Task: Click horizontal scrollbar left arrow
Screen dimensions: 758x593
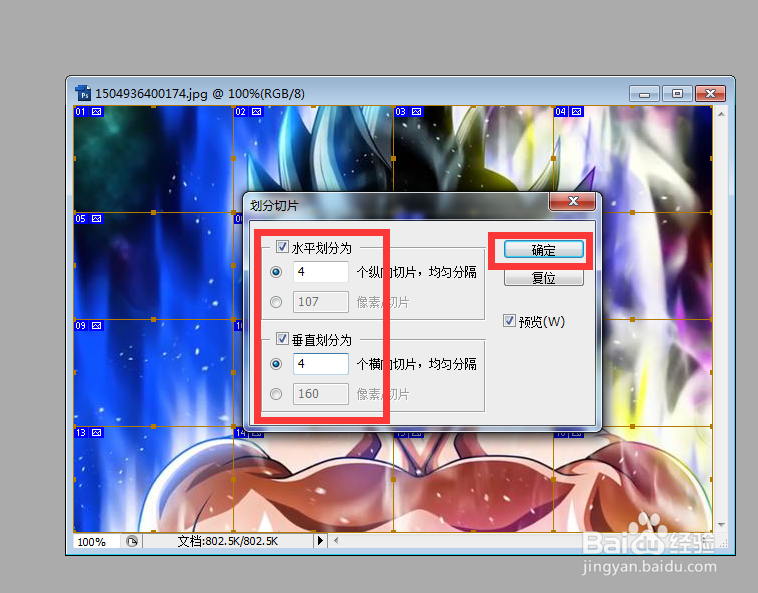Action: click(335, 541)
